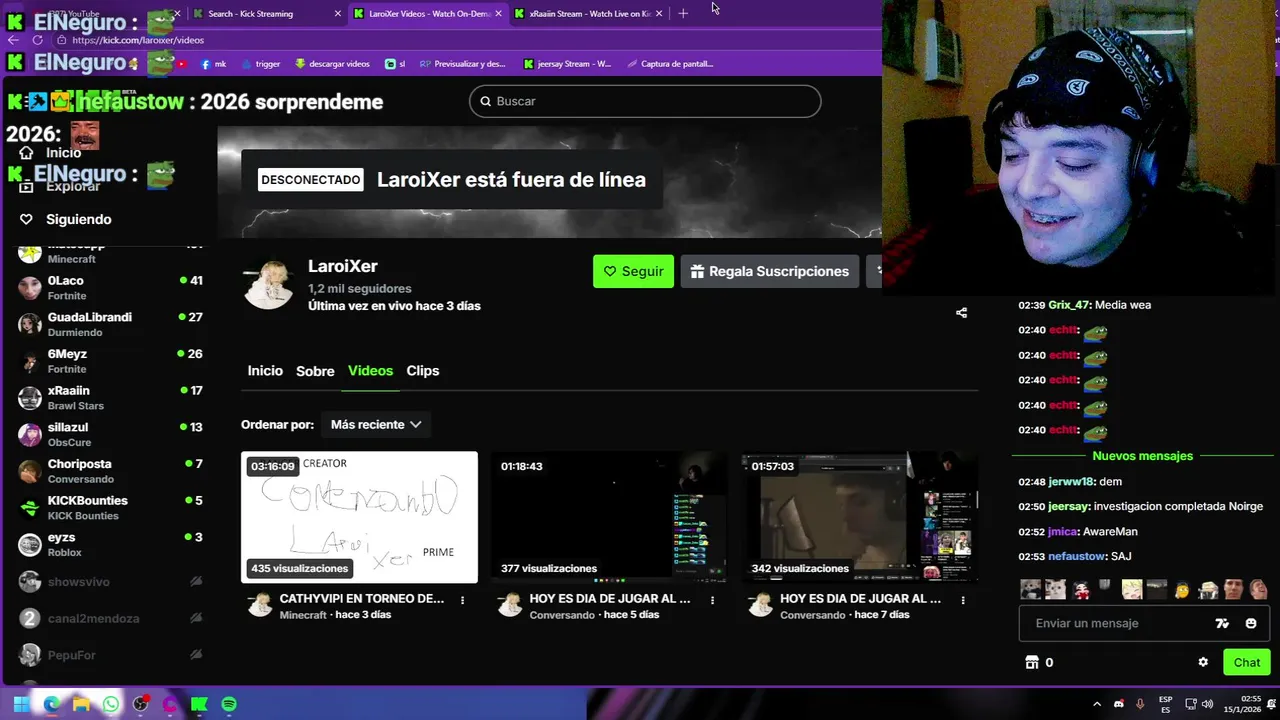Open CATHYVIPI EN TORNEO DE... video title
This screenshot has height=720, width=1280.
coord(362,598)
